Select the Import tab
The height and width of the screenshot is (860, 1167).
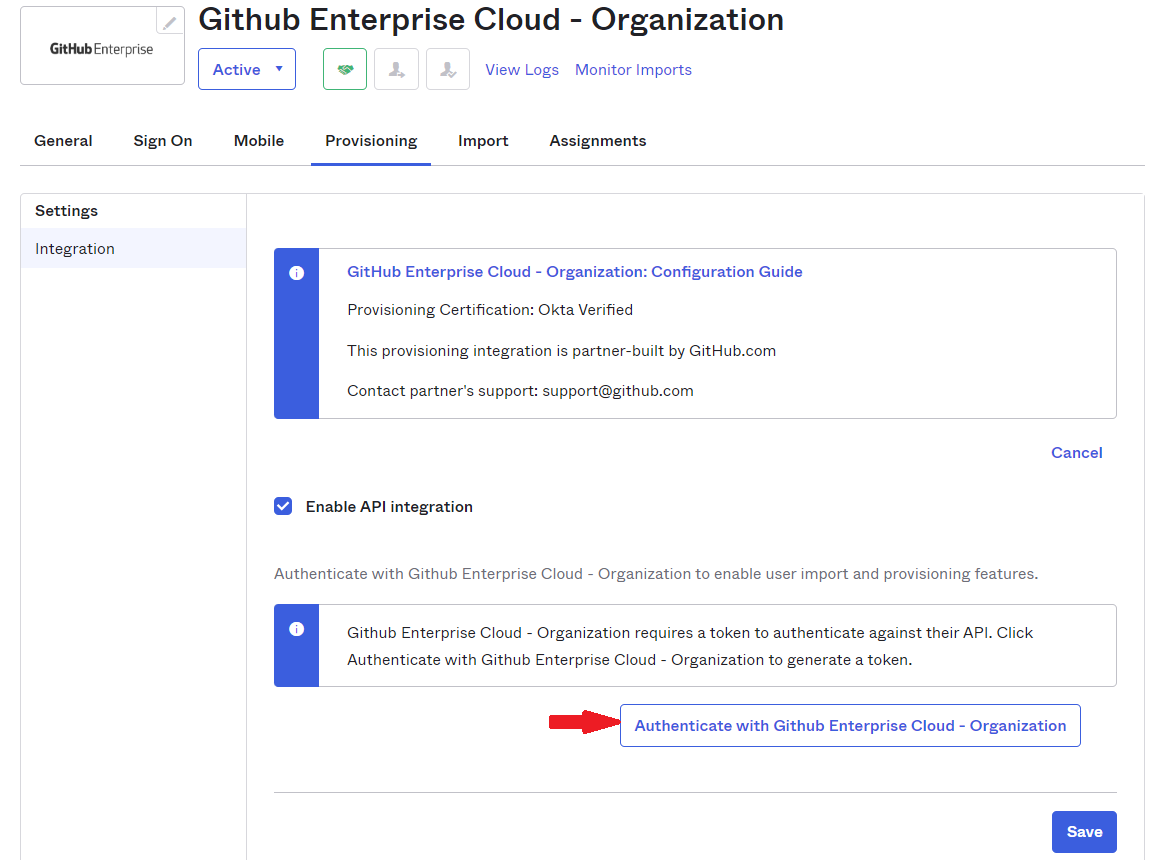pos(483,141)
